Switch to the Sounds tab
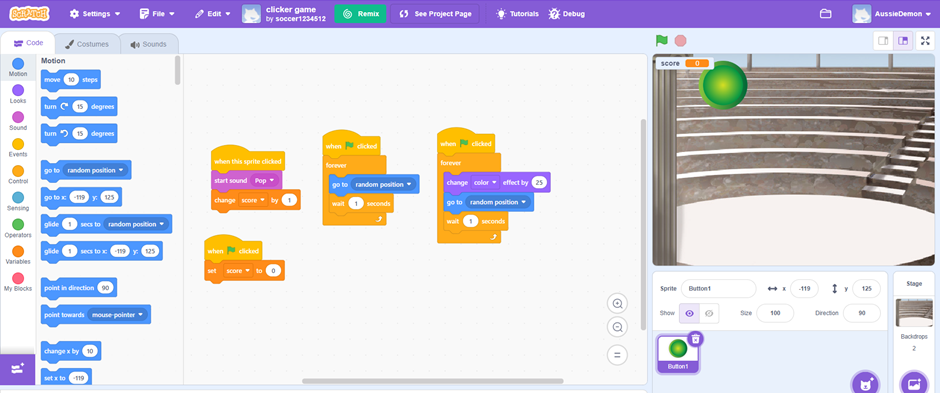940x393 pixels. click(148, 44)
